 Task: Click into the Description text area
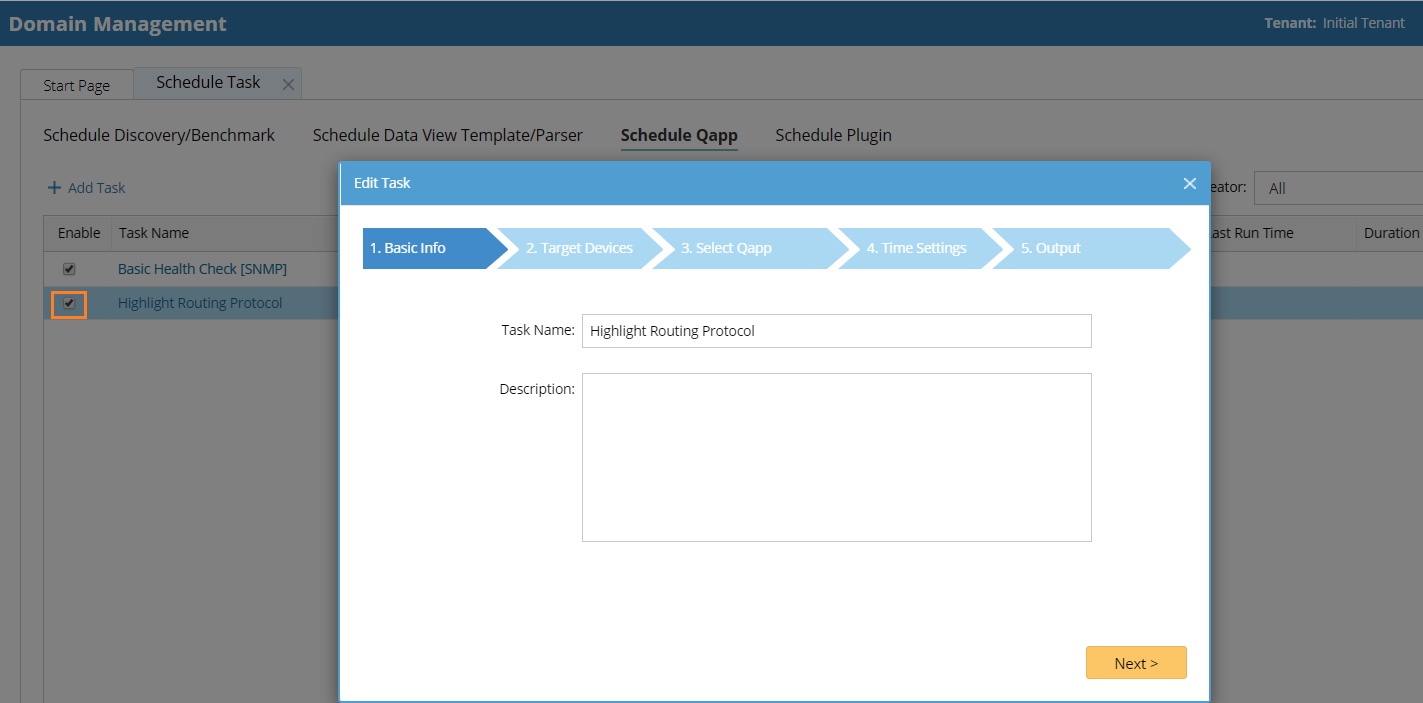click(x=836, y=457)
